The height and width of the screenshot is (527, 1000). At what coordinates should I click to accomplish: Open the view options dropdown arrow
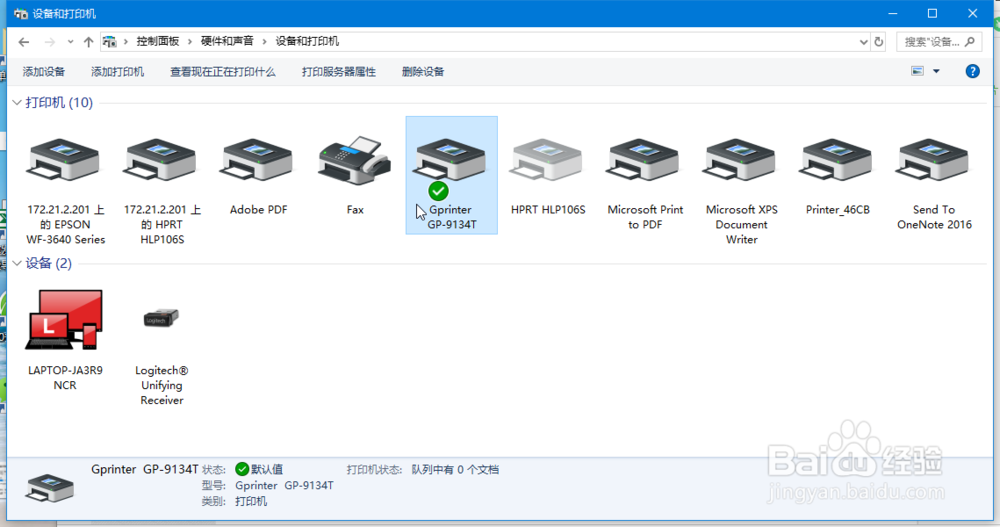pyautogui.click(x=936, y=71)
